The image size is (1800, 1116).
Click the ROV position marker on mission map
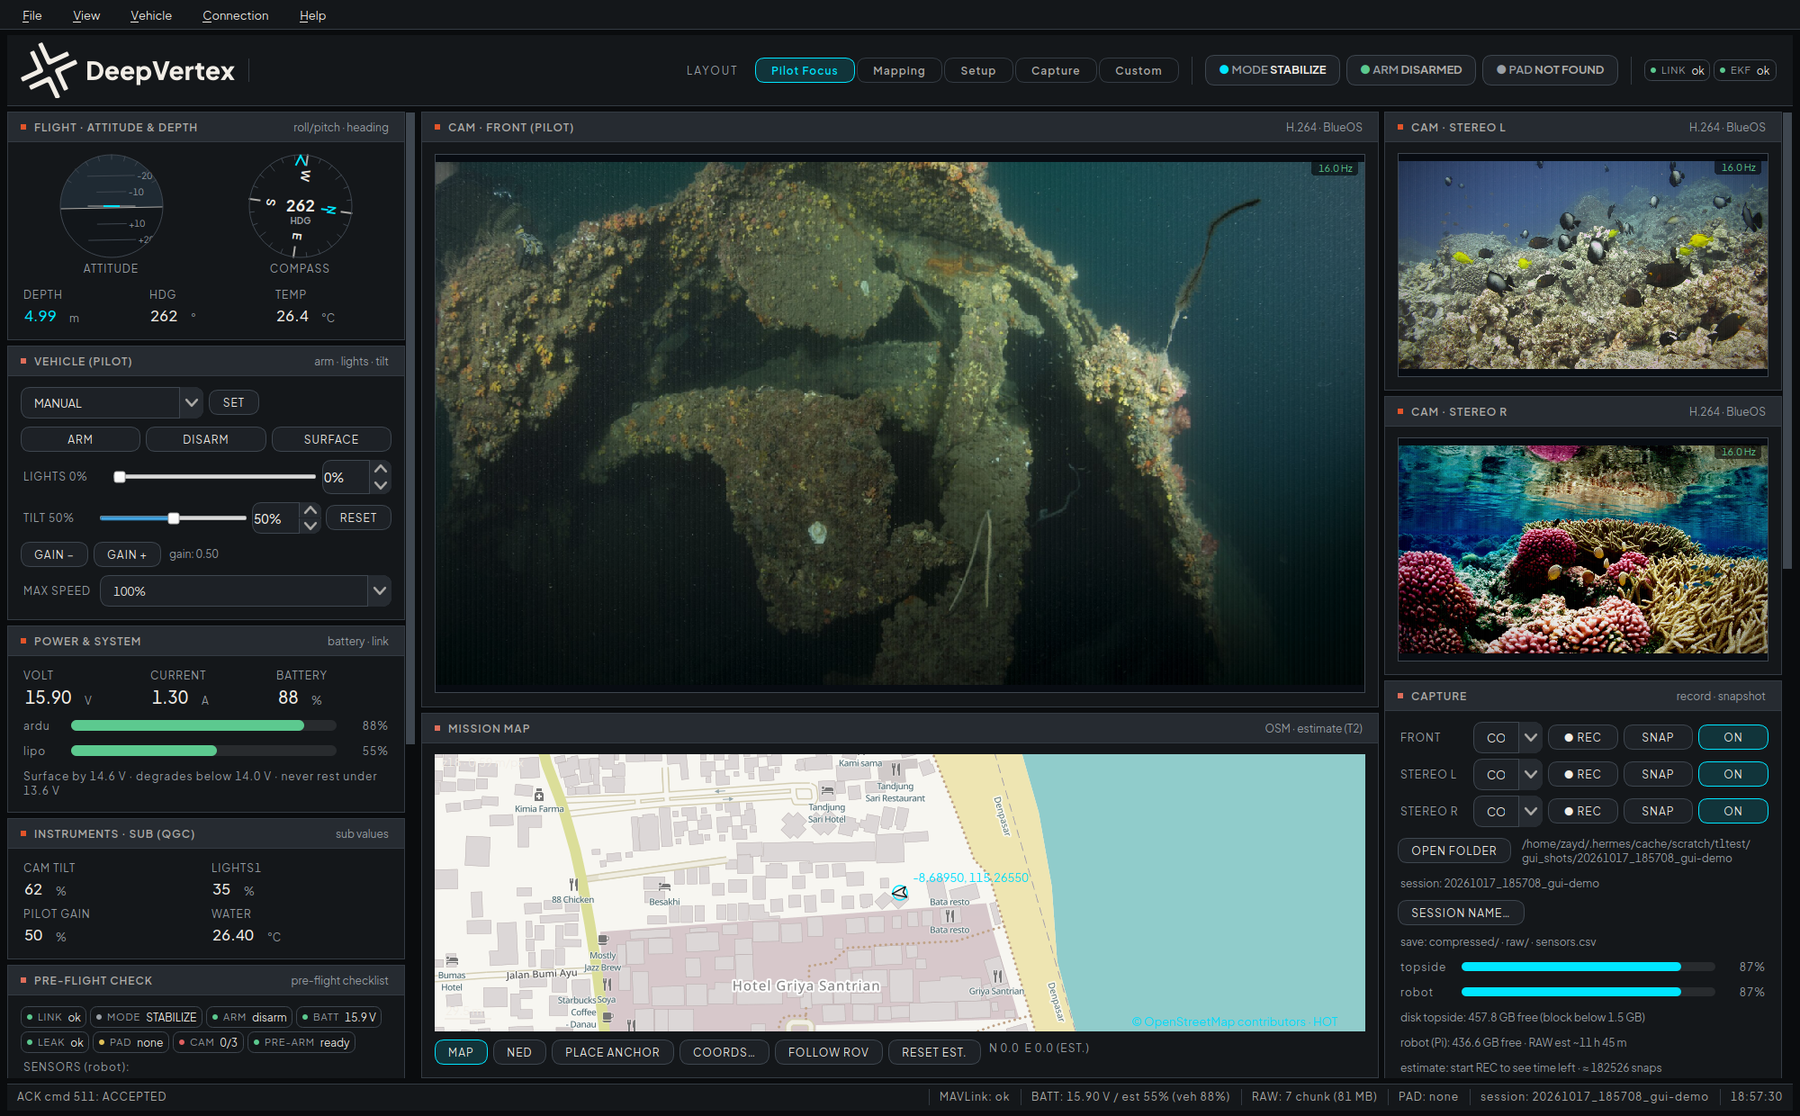tap(900, 892)
